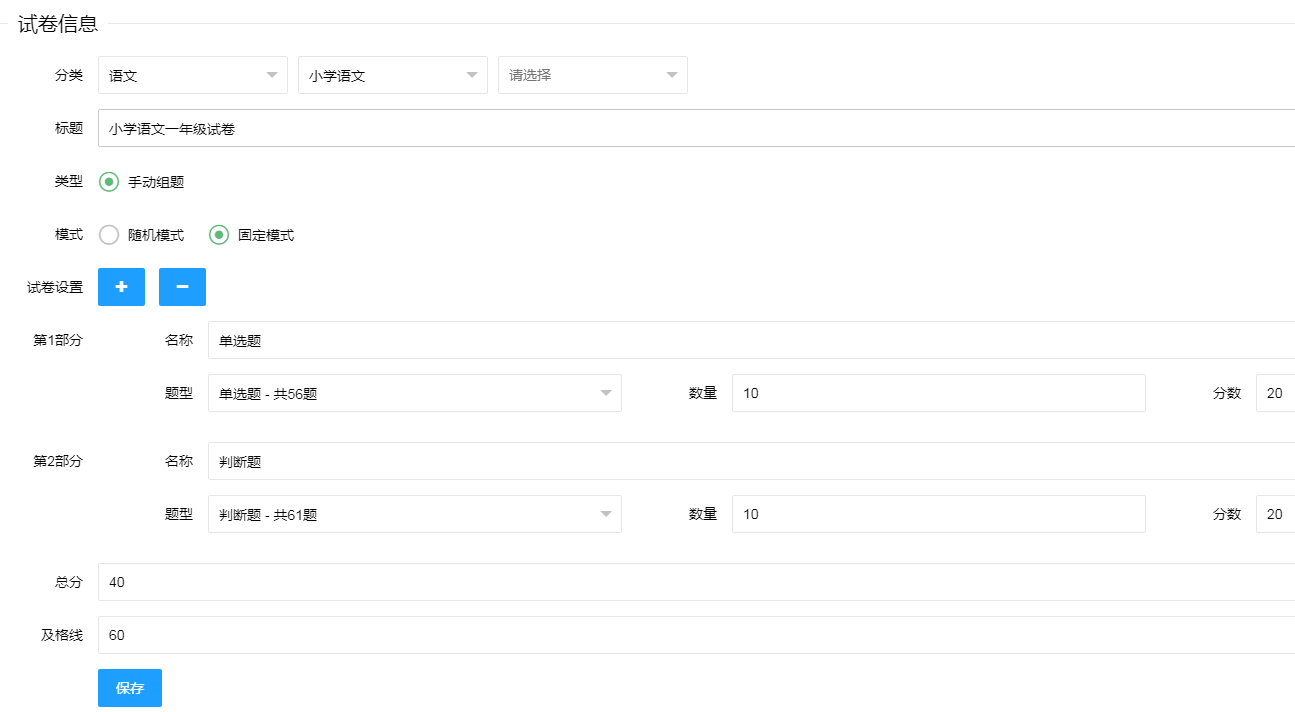Image resolution: width=1295 pixels, height=712 pixels.
Task: Open the 请选择 third category dropdown
Action: 593,75
